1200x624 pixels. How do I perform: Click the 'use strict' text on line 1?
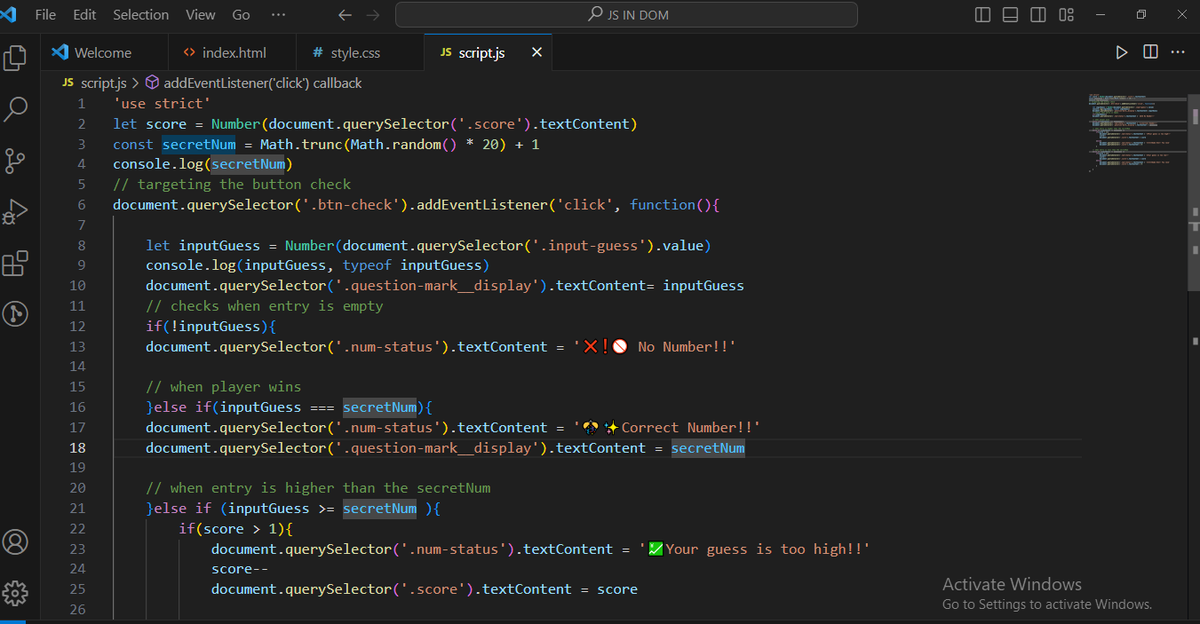(x=162, y=103)
